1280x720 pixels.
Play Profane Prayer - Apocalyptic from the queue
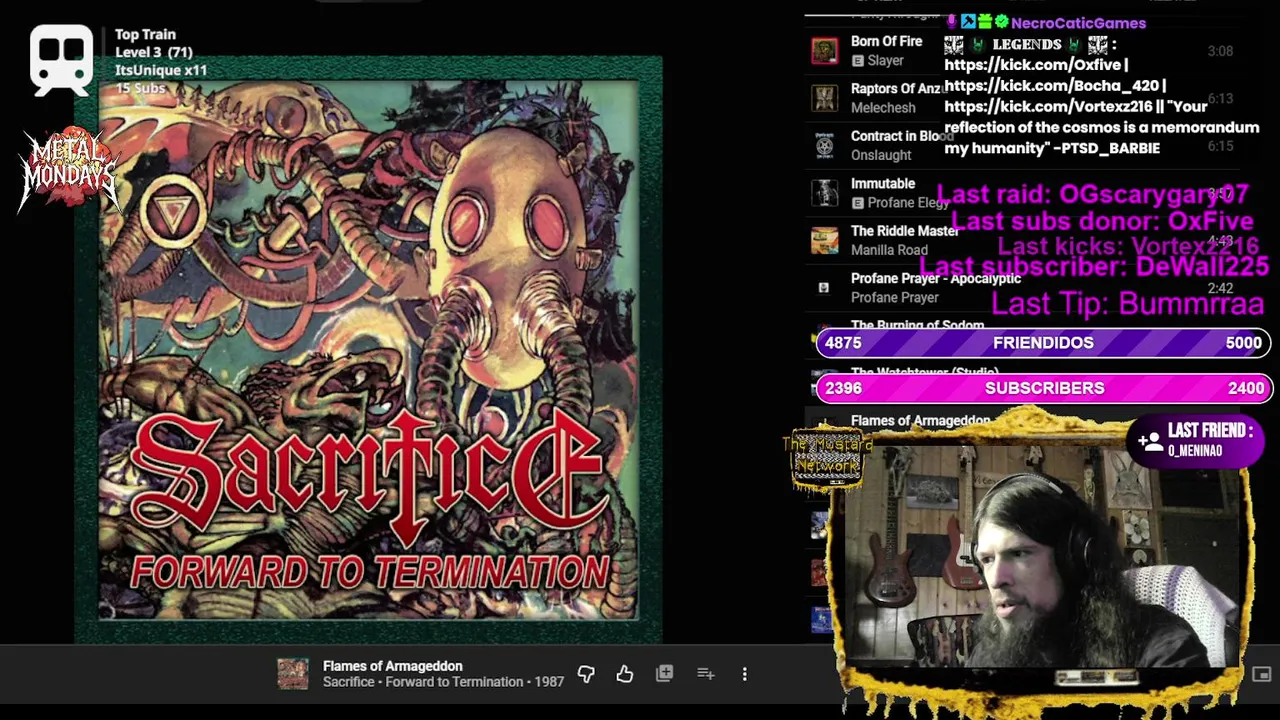[x=936, y=278]
